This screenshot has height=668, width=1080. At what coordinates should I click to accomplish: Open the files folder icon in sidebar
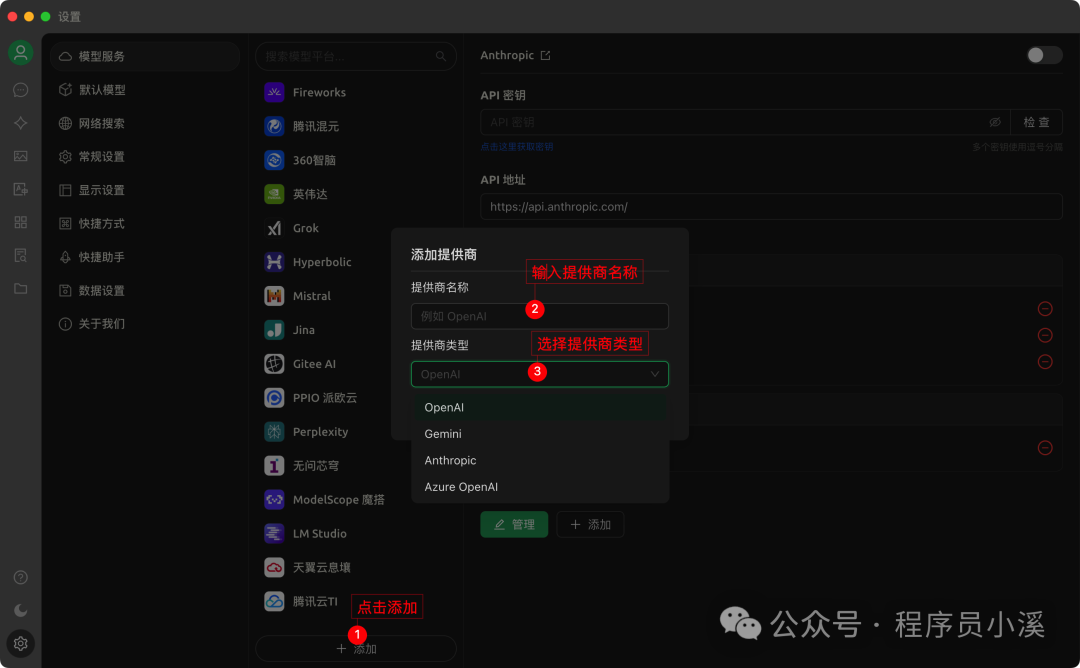[21, 289]
